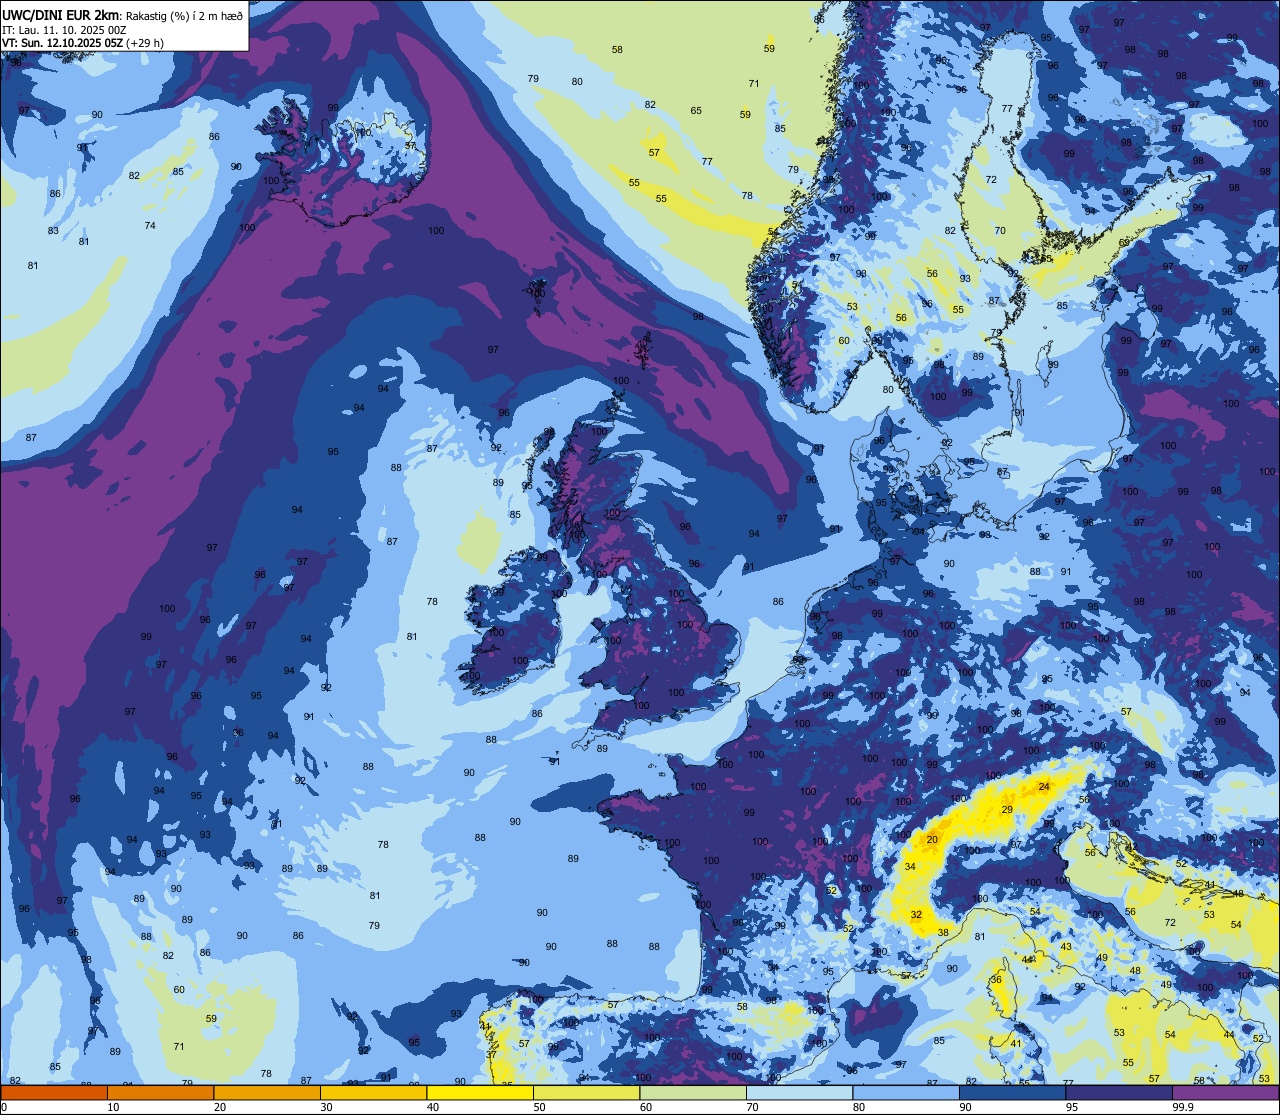
Task: Click the '29' humidity value in the yellow Alpine area
Action: (x=1007, y=809)
